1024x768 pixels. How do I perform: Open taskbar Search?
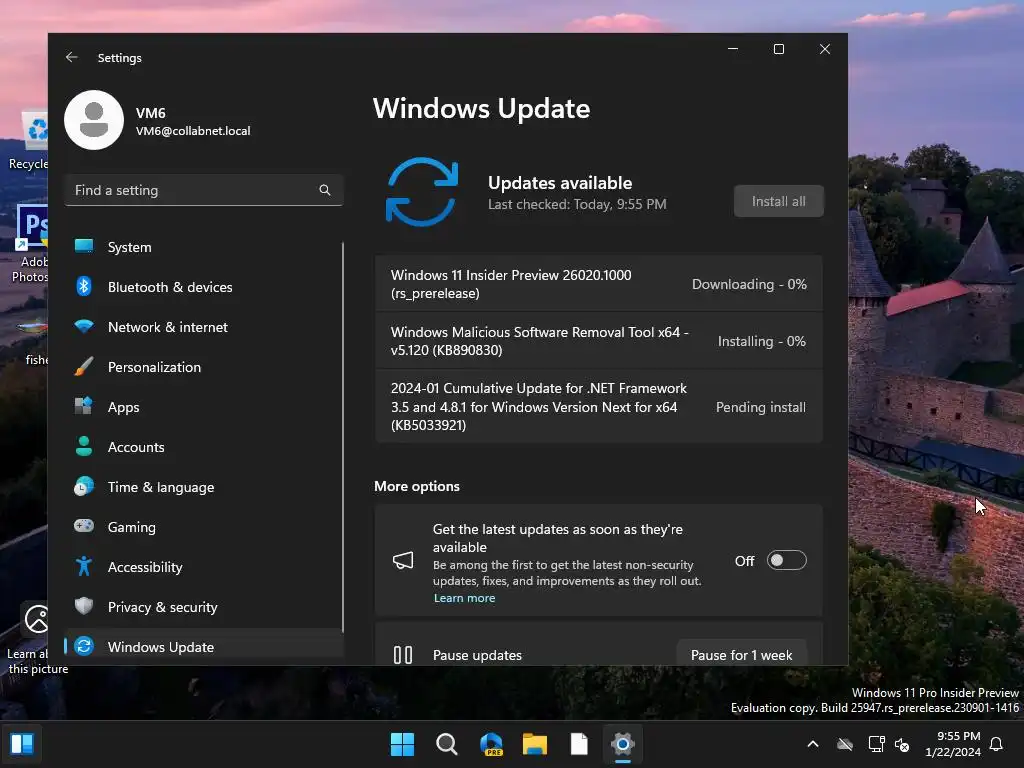(x=447, y=744)
